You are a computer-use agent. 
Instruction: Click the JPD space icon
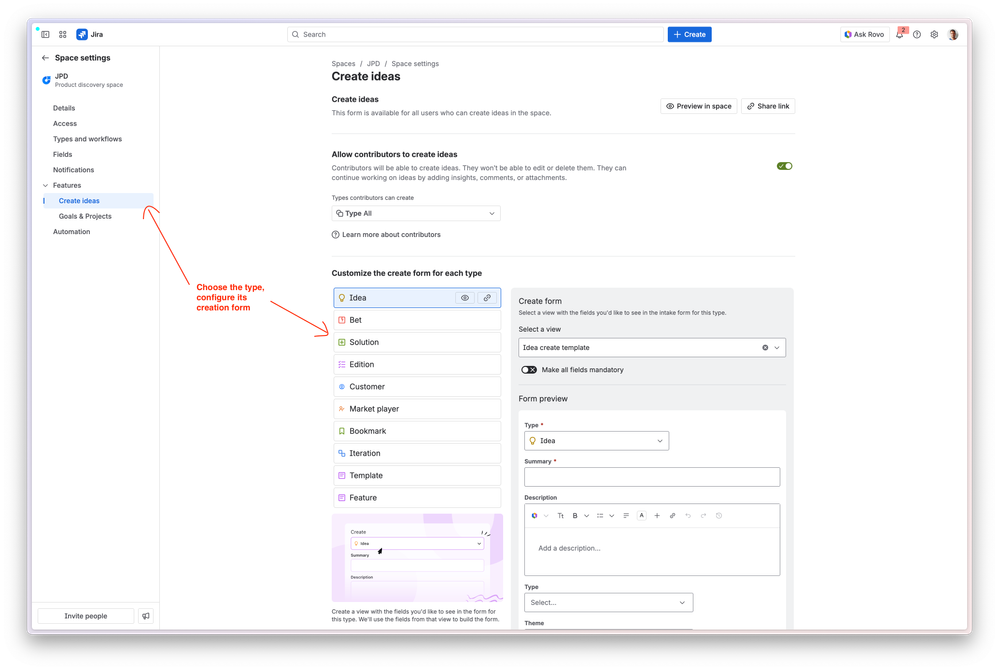tap(46, 80)
